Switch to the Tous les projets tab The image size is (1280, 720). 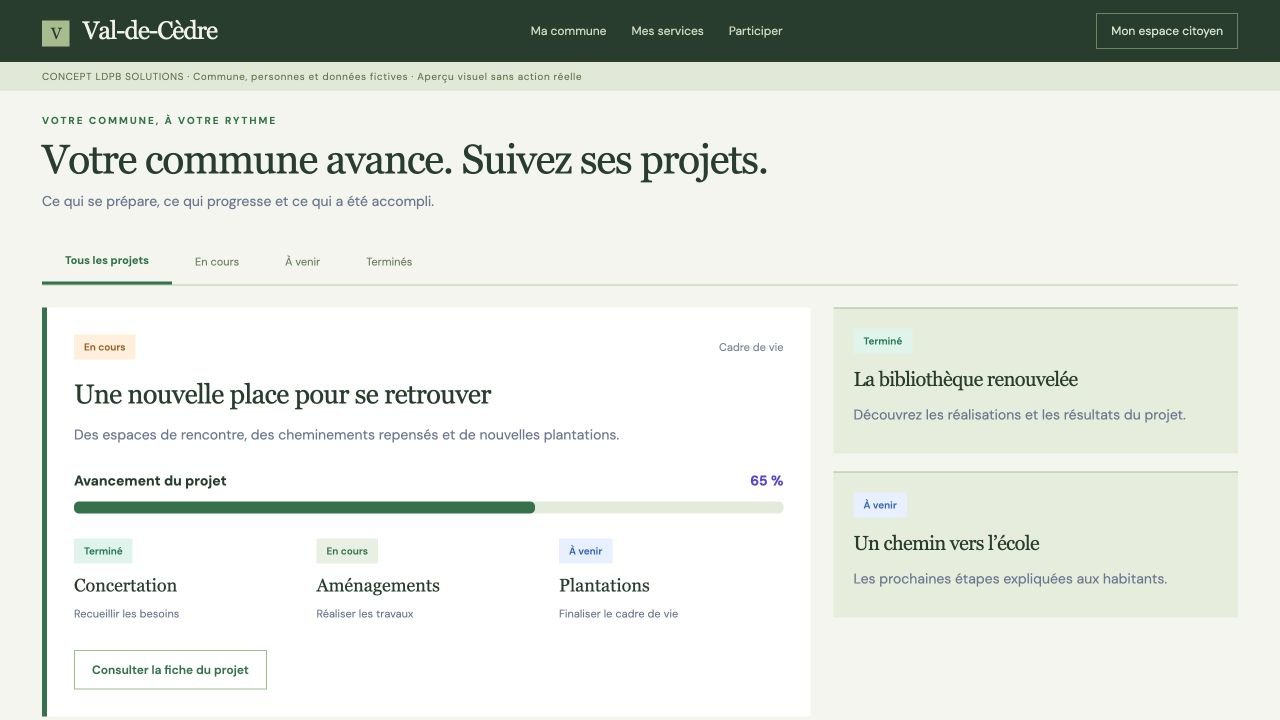pos(107,261)
